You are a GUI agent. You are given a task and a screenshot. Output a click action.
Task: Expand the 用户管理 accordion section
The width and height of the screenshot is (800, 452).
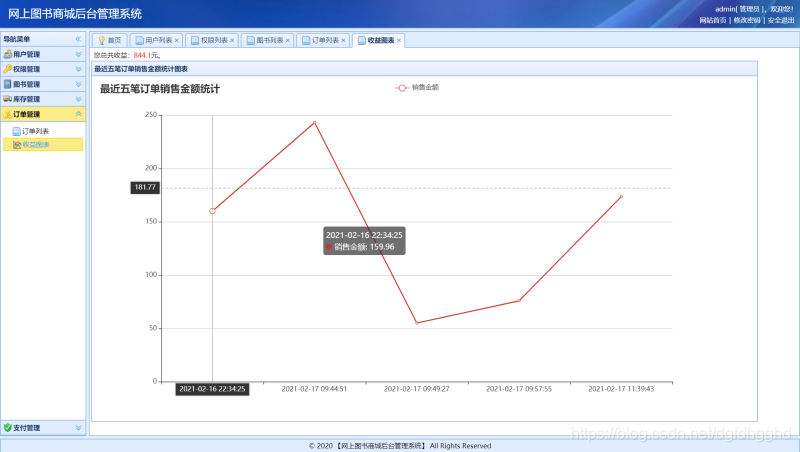click(78, 54)
